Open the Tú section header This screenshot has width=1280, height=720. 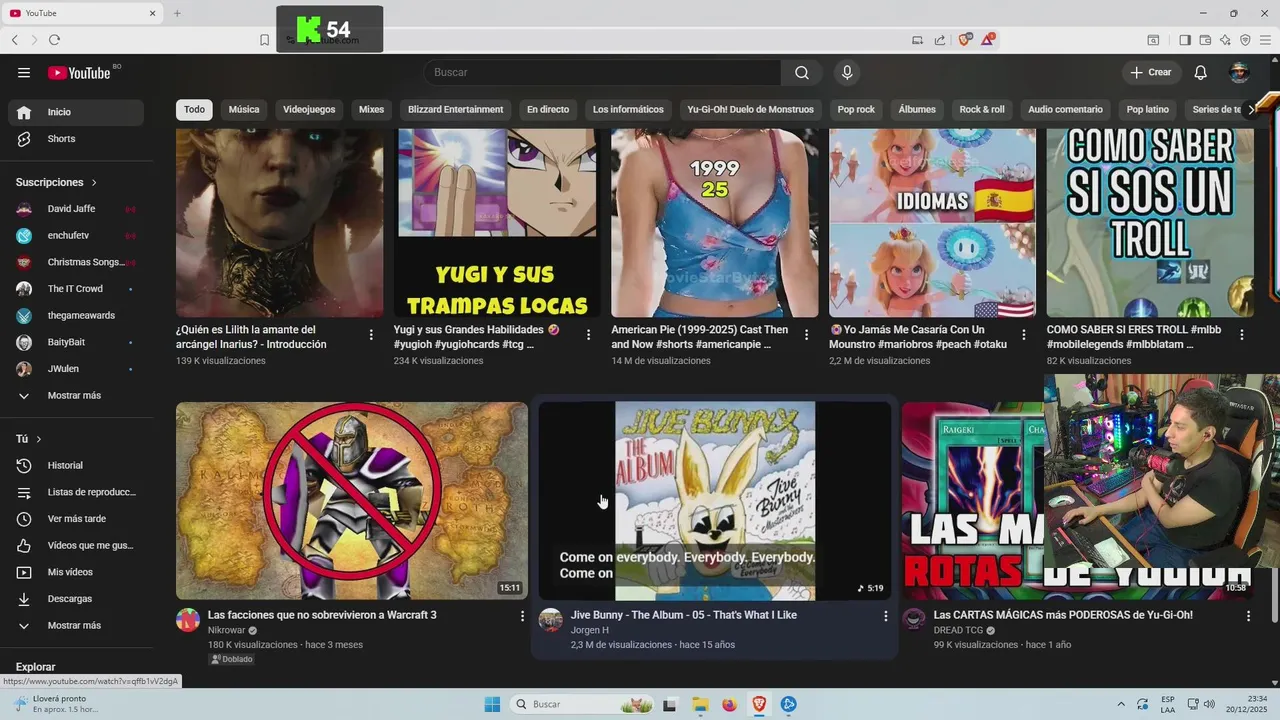(29, 439)
